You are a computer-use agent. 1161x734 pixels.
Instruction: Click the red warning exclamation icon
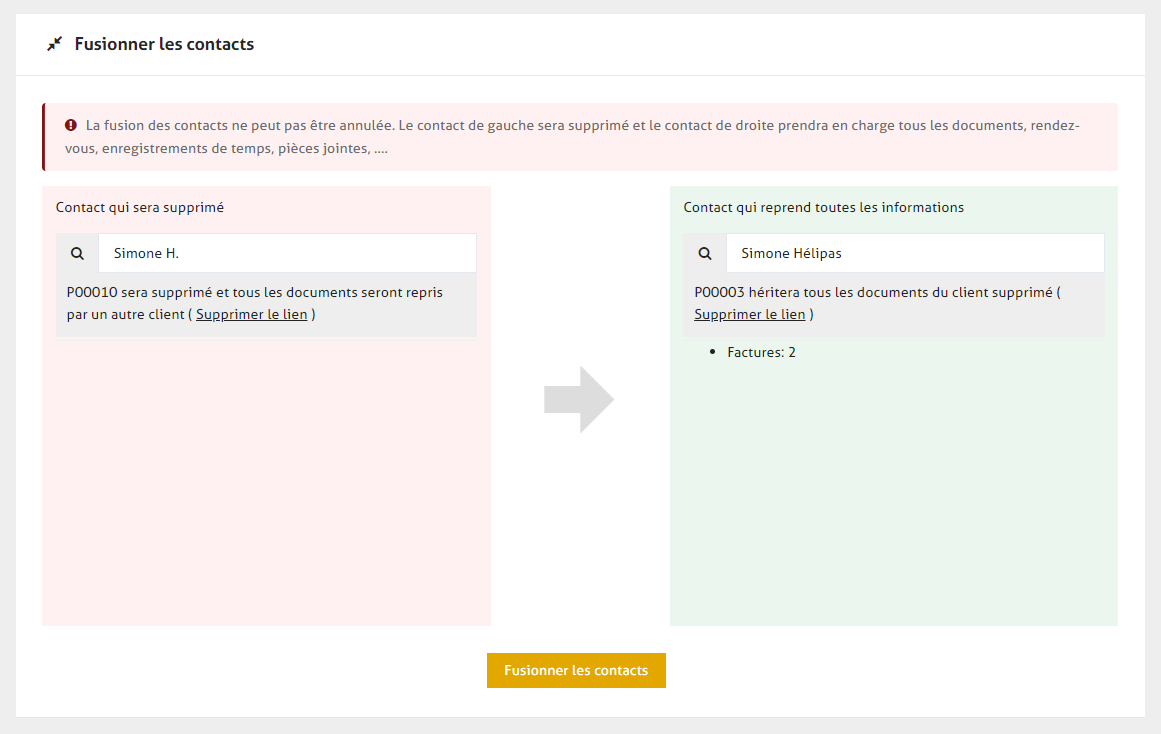click(71, 126)
